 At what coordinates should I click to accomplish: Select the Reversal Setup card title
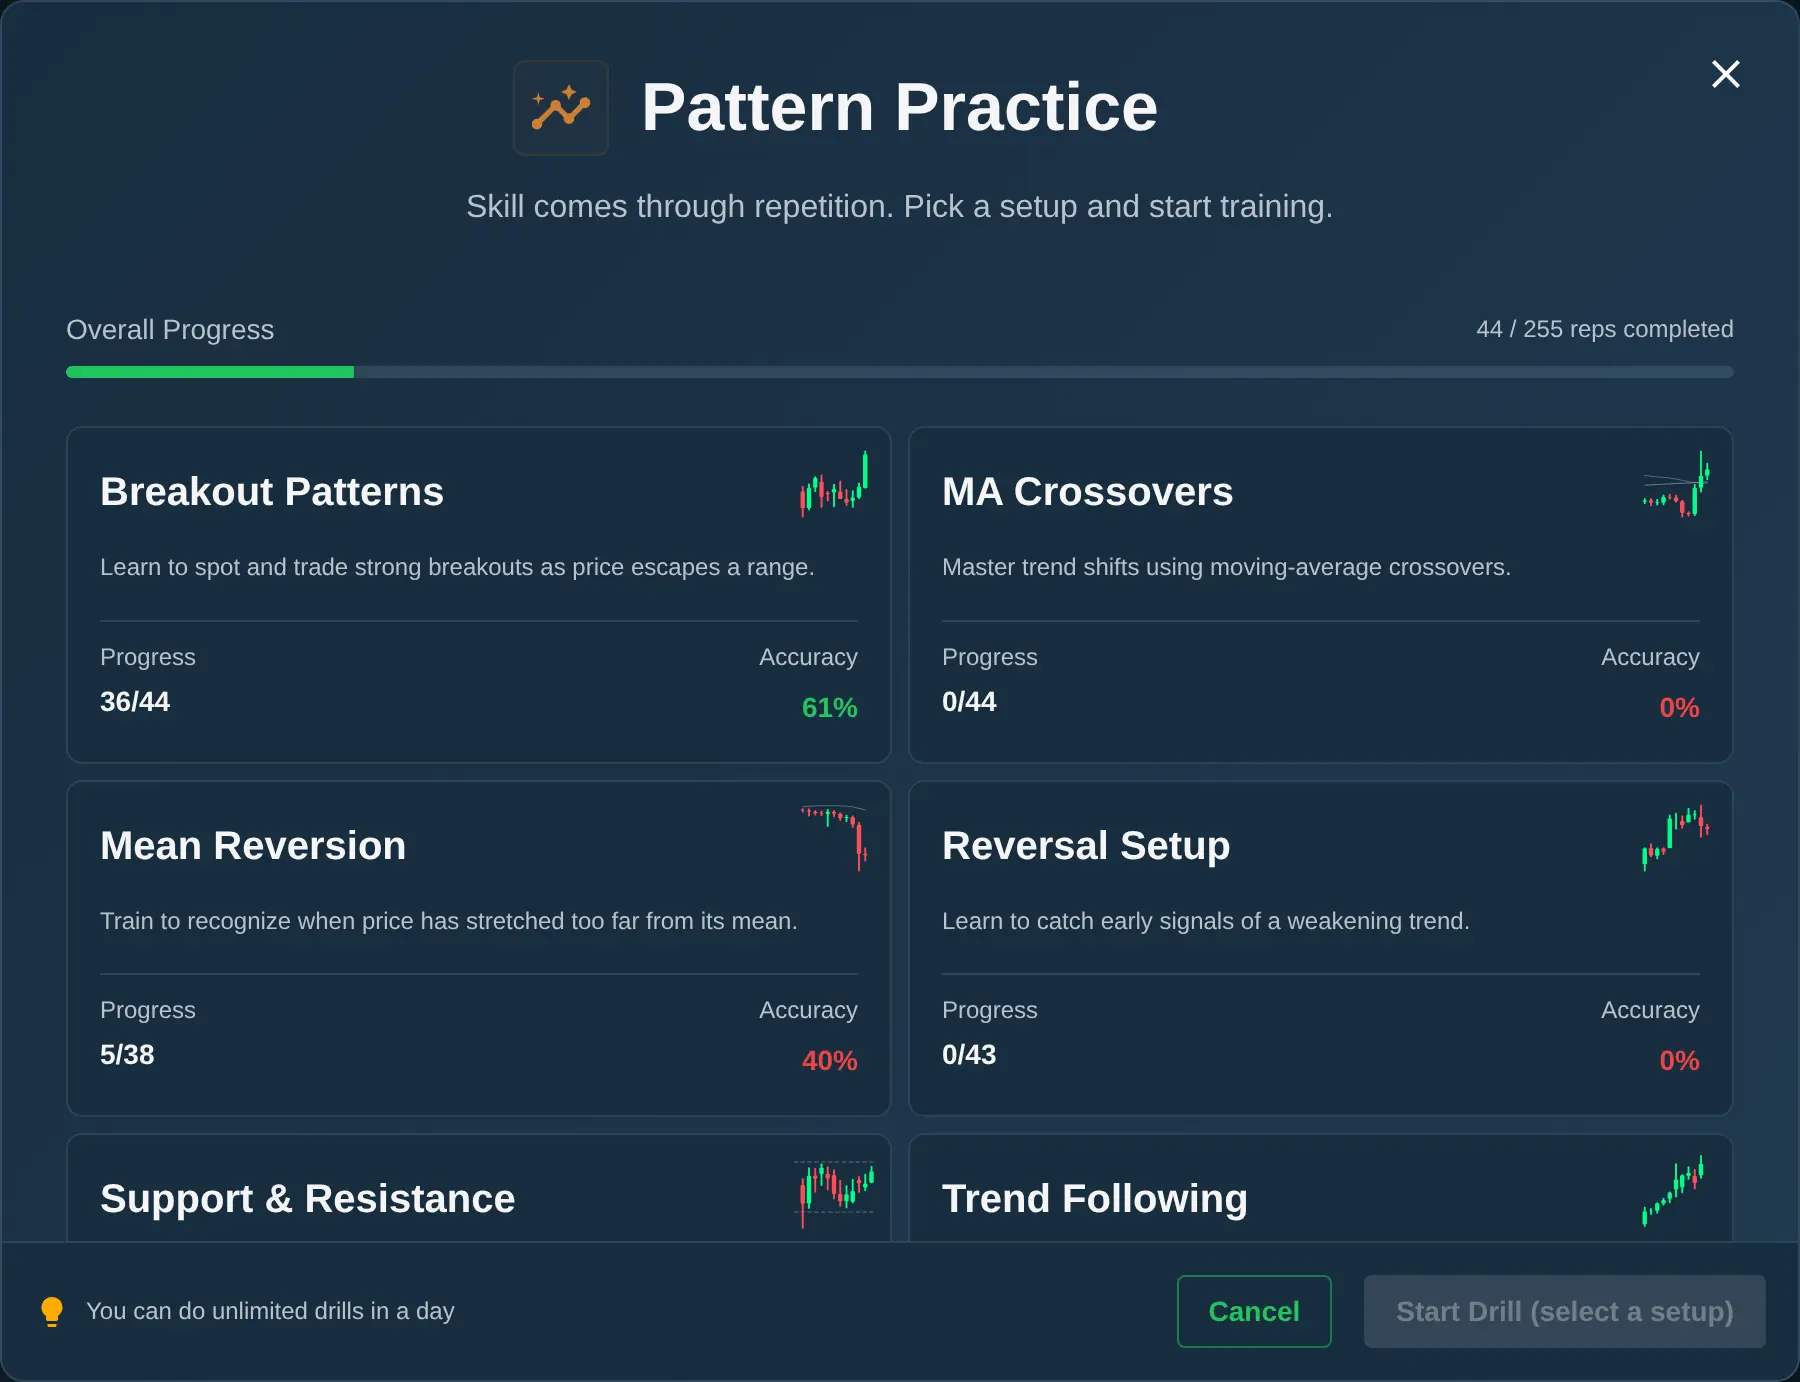[1086, 846]
